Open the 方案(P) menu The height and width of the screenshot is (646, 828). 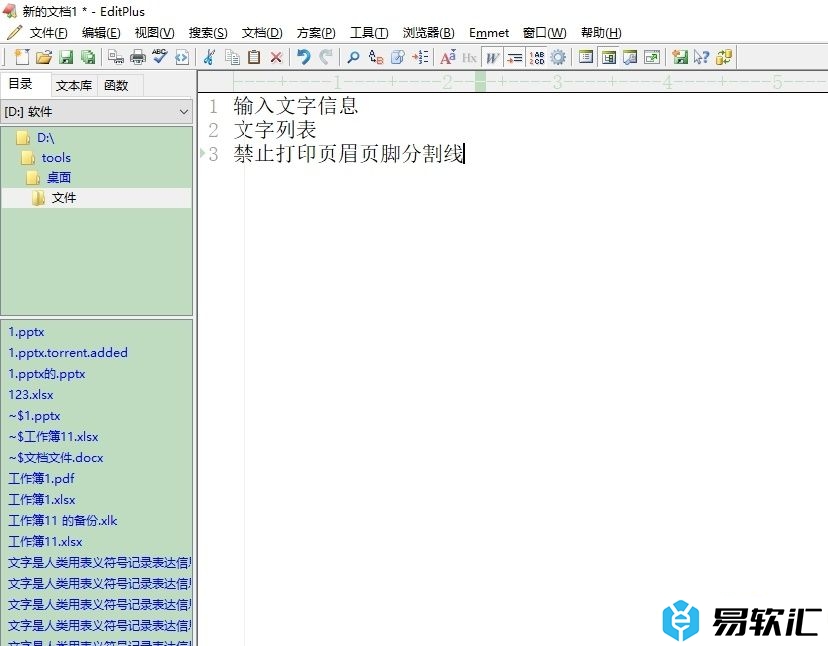coord(316,33)
